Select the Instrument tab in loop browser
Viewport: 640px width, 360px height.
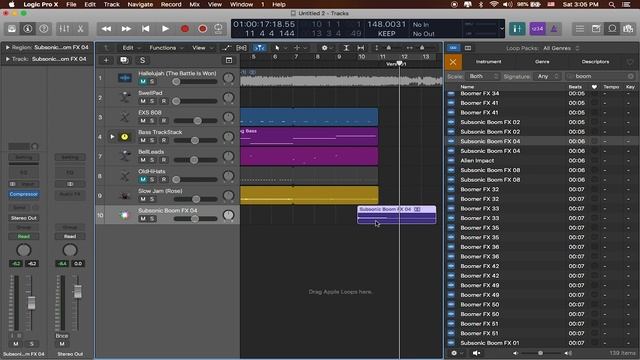click(x=489, y=62)
